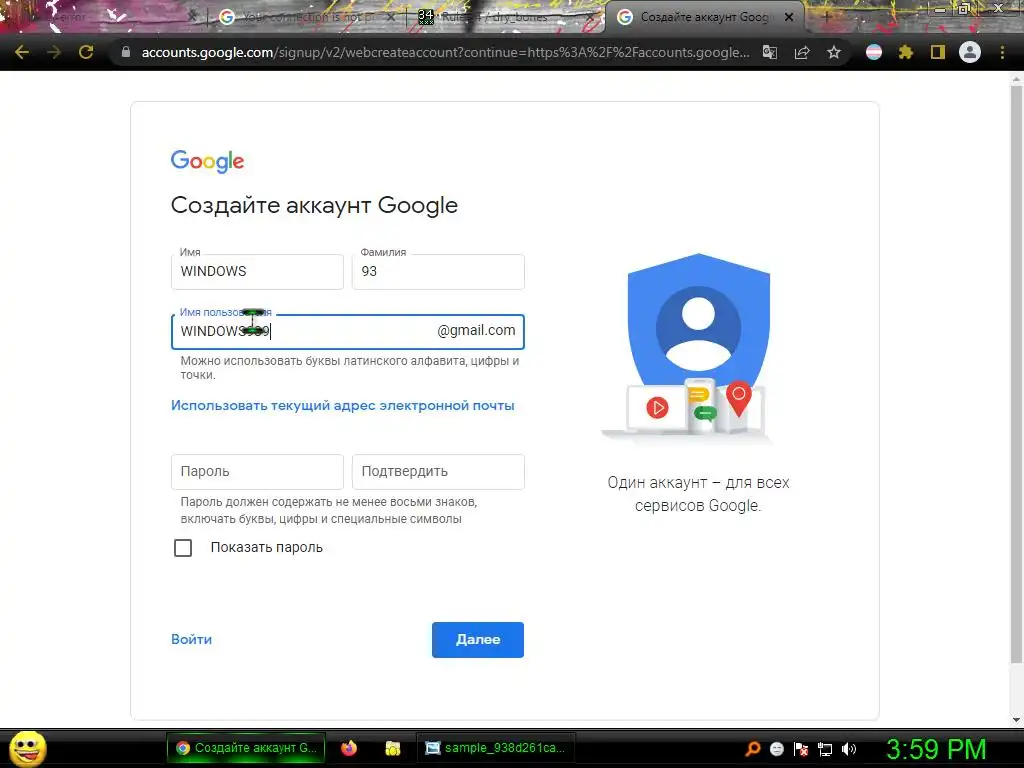Open the flag with red X tray icon
The image size is (1024, 768).
(801, 749)
